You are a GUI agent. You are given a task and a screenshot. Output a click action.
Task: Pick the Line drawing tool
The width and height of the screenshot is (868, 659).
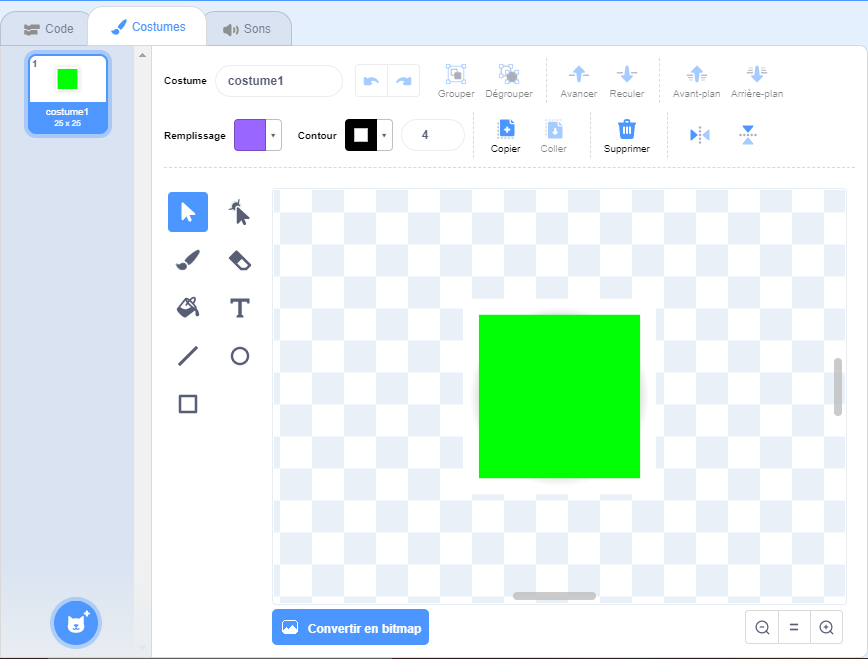click(x=188, y=356)
